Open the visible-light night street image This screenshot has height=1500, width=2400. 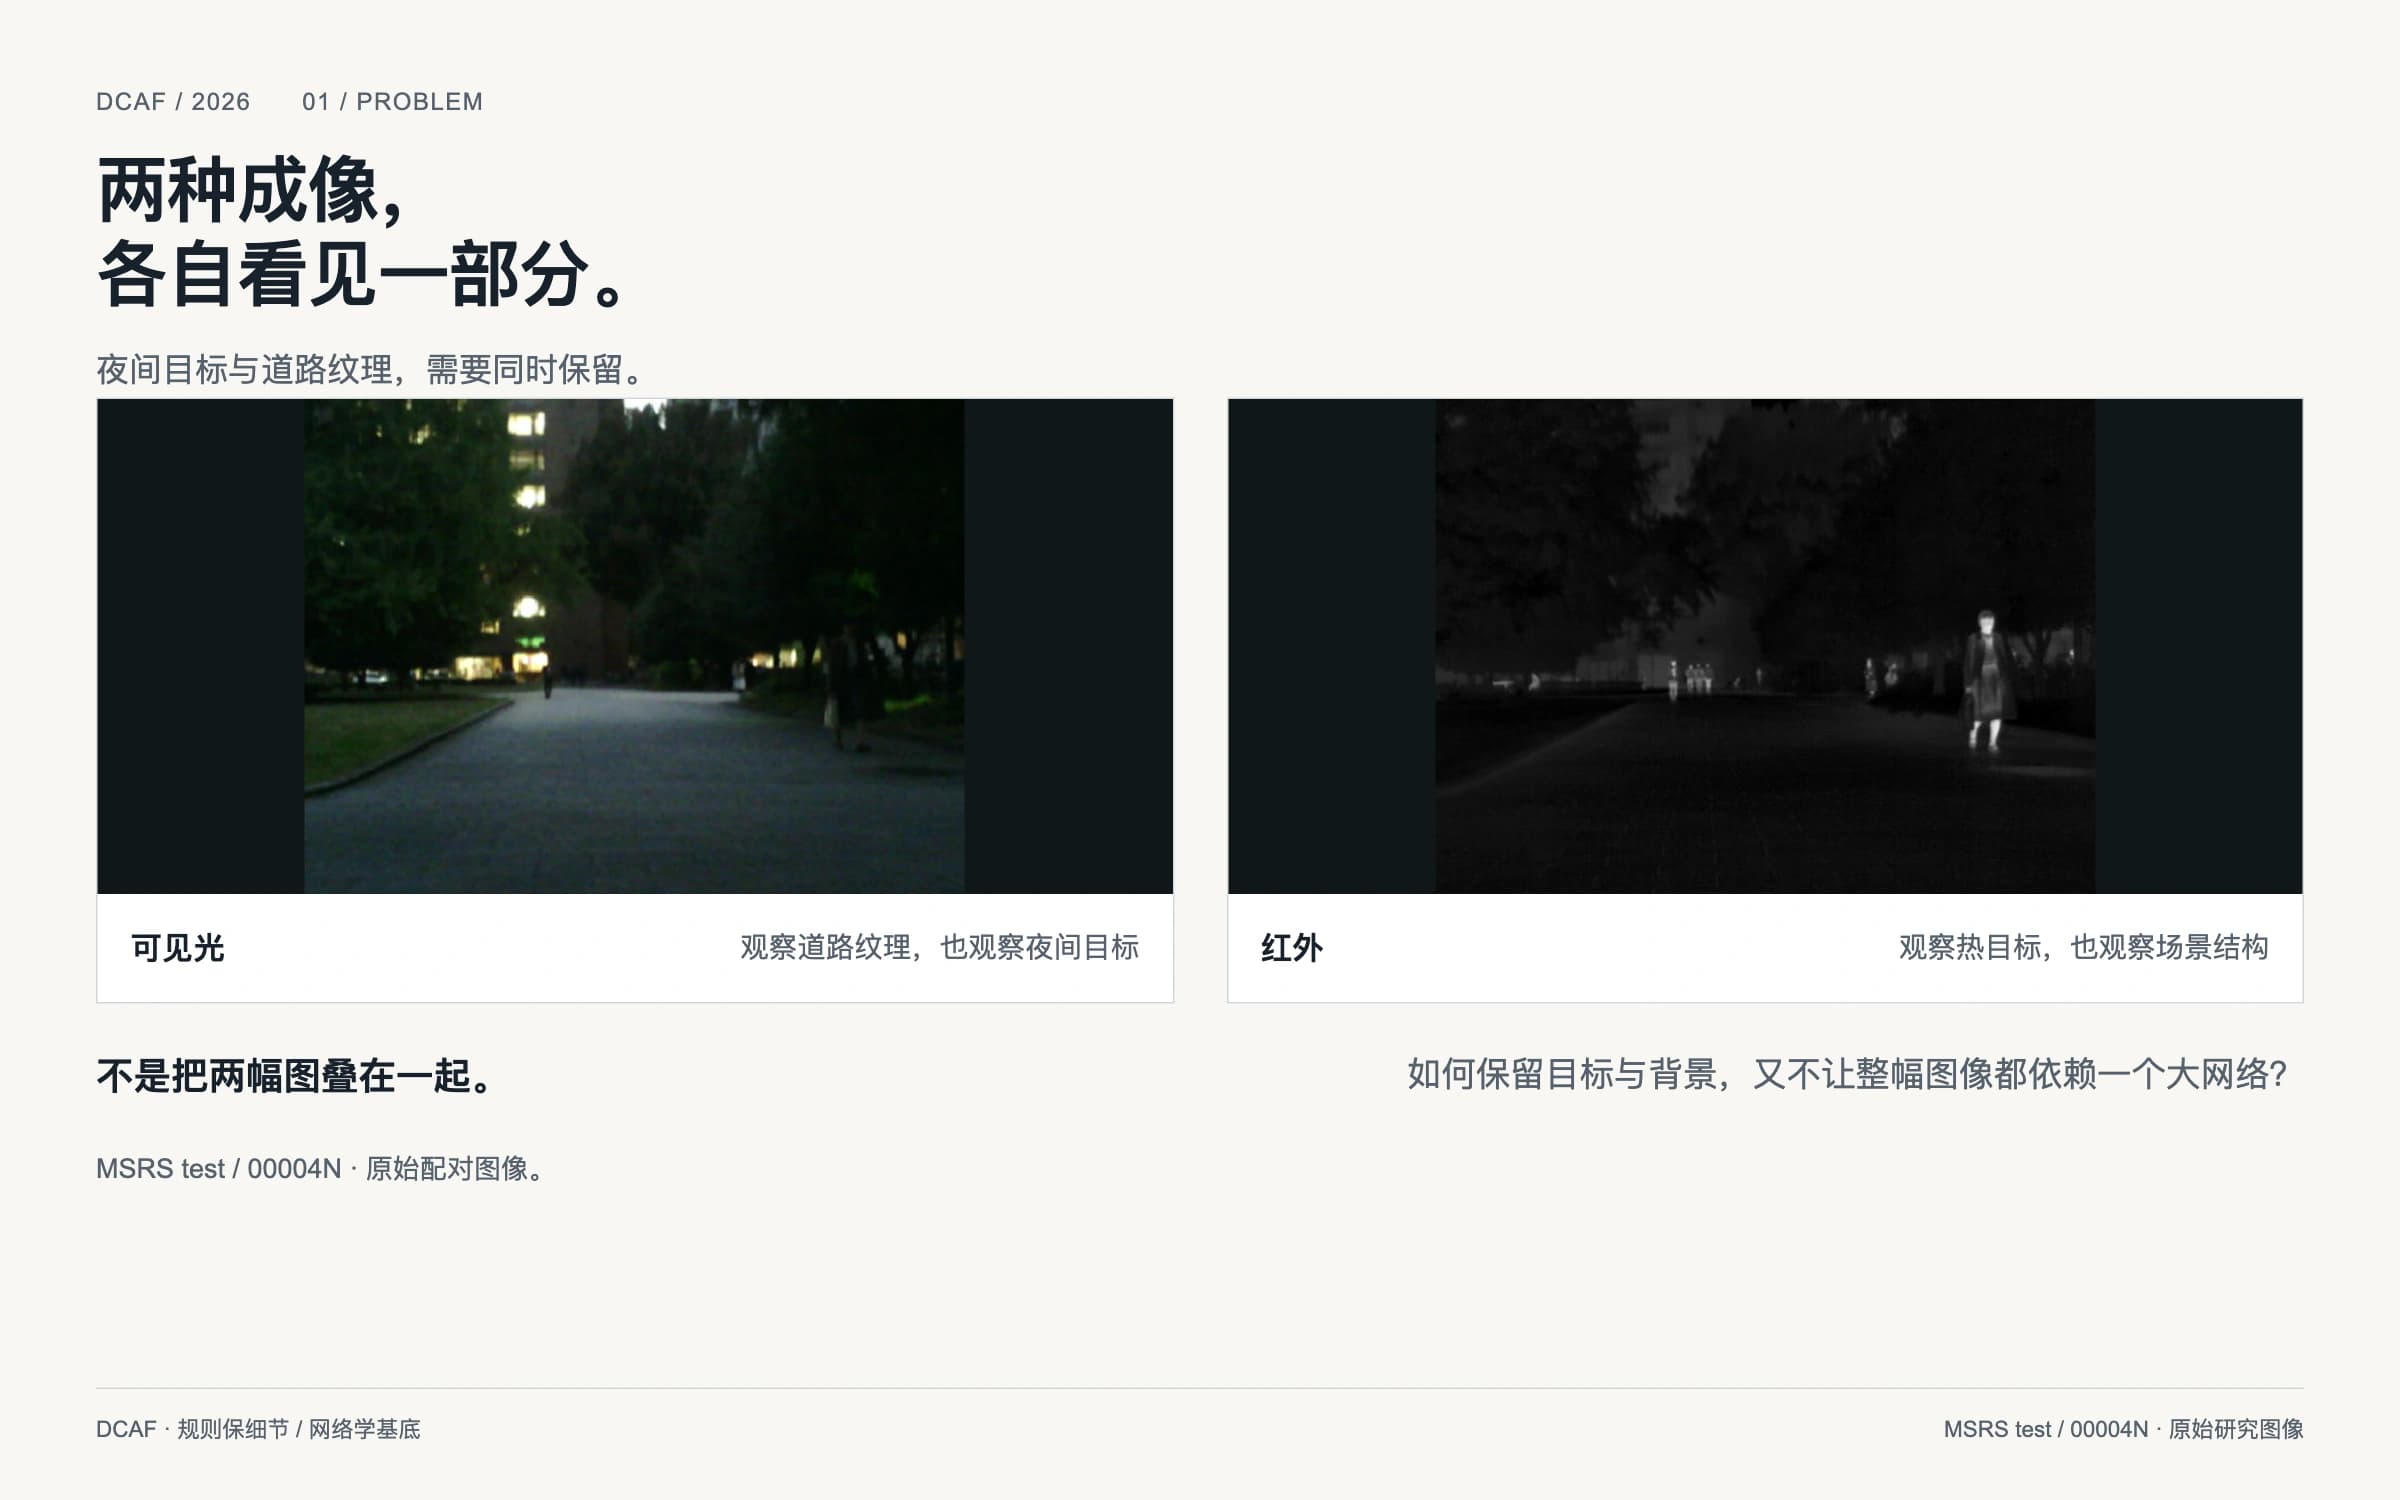point(635,646)
